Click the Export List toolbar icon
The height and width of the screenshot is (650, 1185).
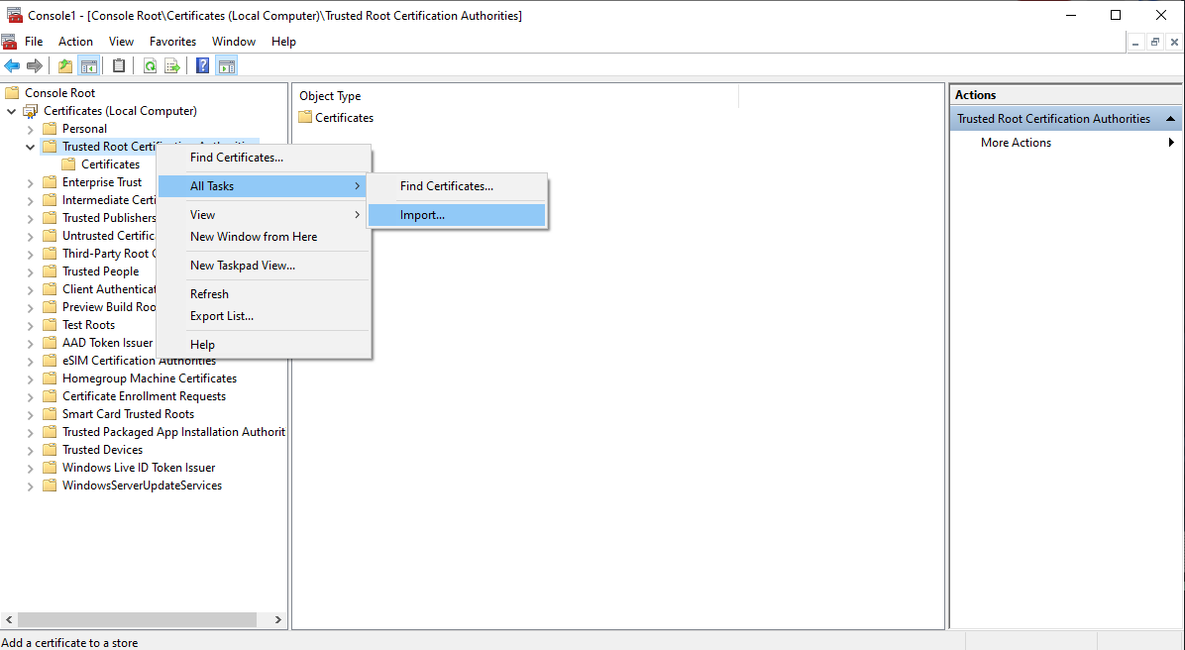click(x=172, y=66)
